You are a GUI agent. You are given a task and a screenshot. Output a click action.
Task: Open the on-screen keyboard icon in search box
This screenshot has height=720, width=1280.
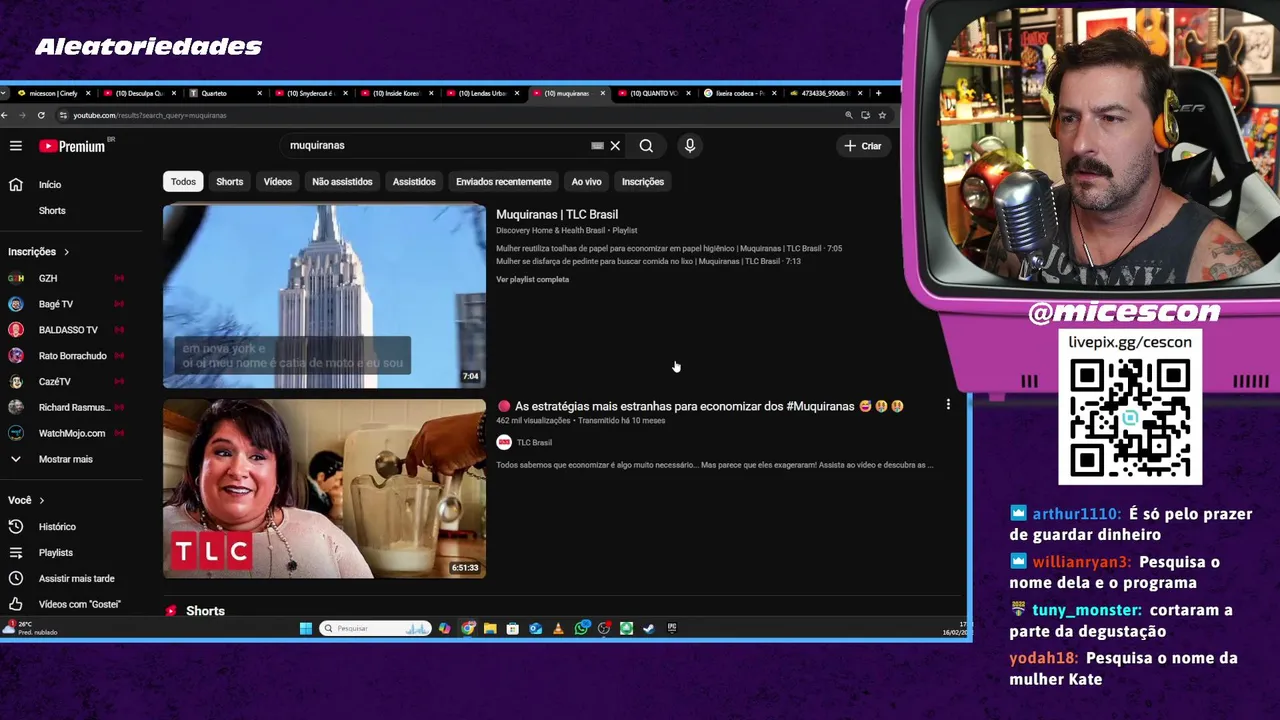(x=597, y=146)
